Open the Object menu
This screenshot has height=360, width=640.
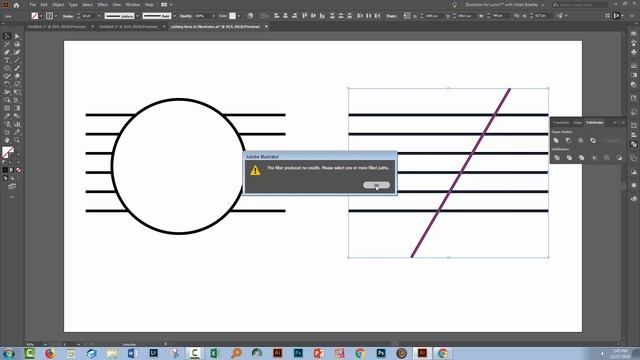tap(58, 5)
